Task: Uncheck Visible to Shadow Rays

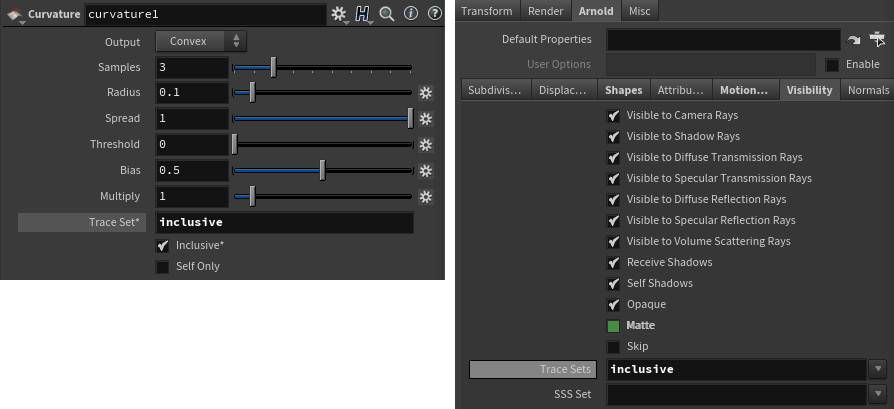Action: tap(613, 137)
